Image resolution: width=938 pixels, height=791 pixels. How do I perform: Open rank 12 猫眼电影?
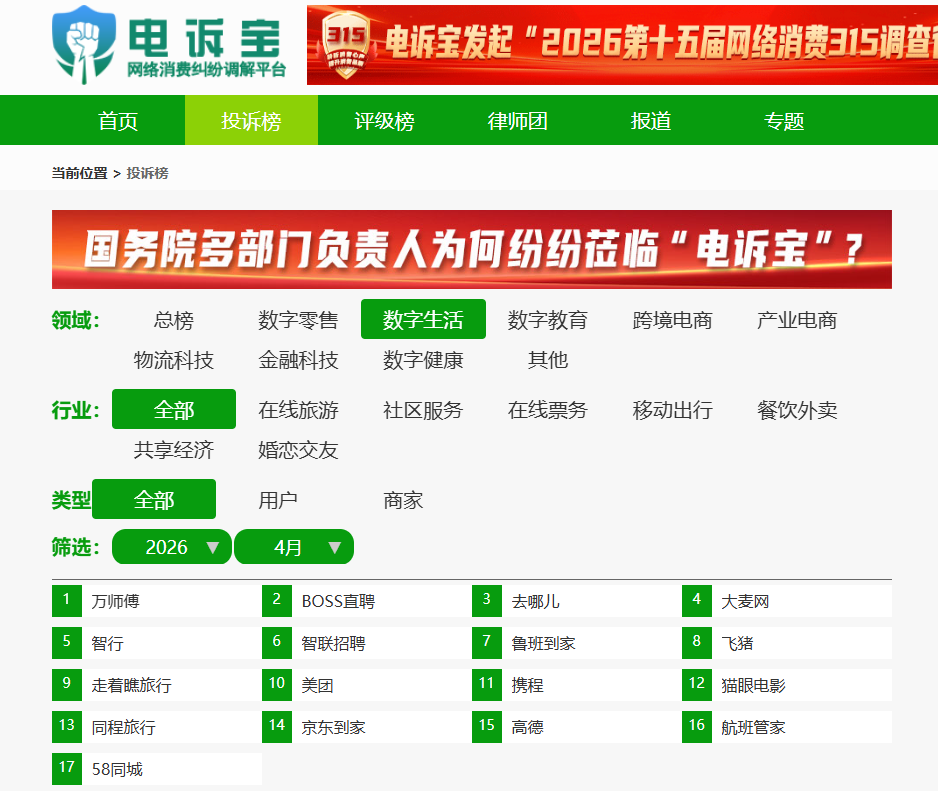(787, 684)
